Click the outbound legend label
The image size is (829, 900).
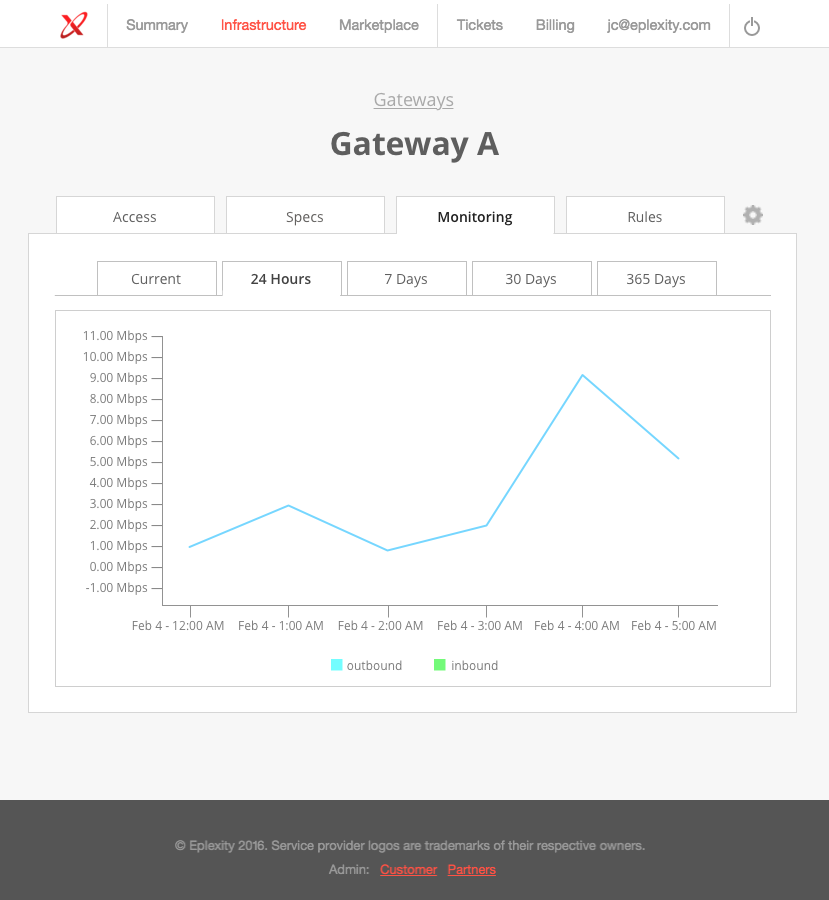click(374, 665)
